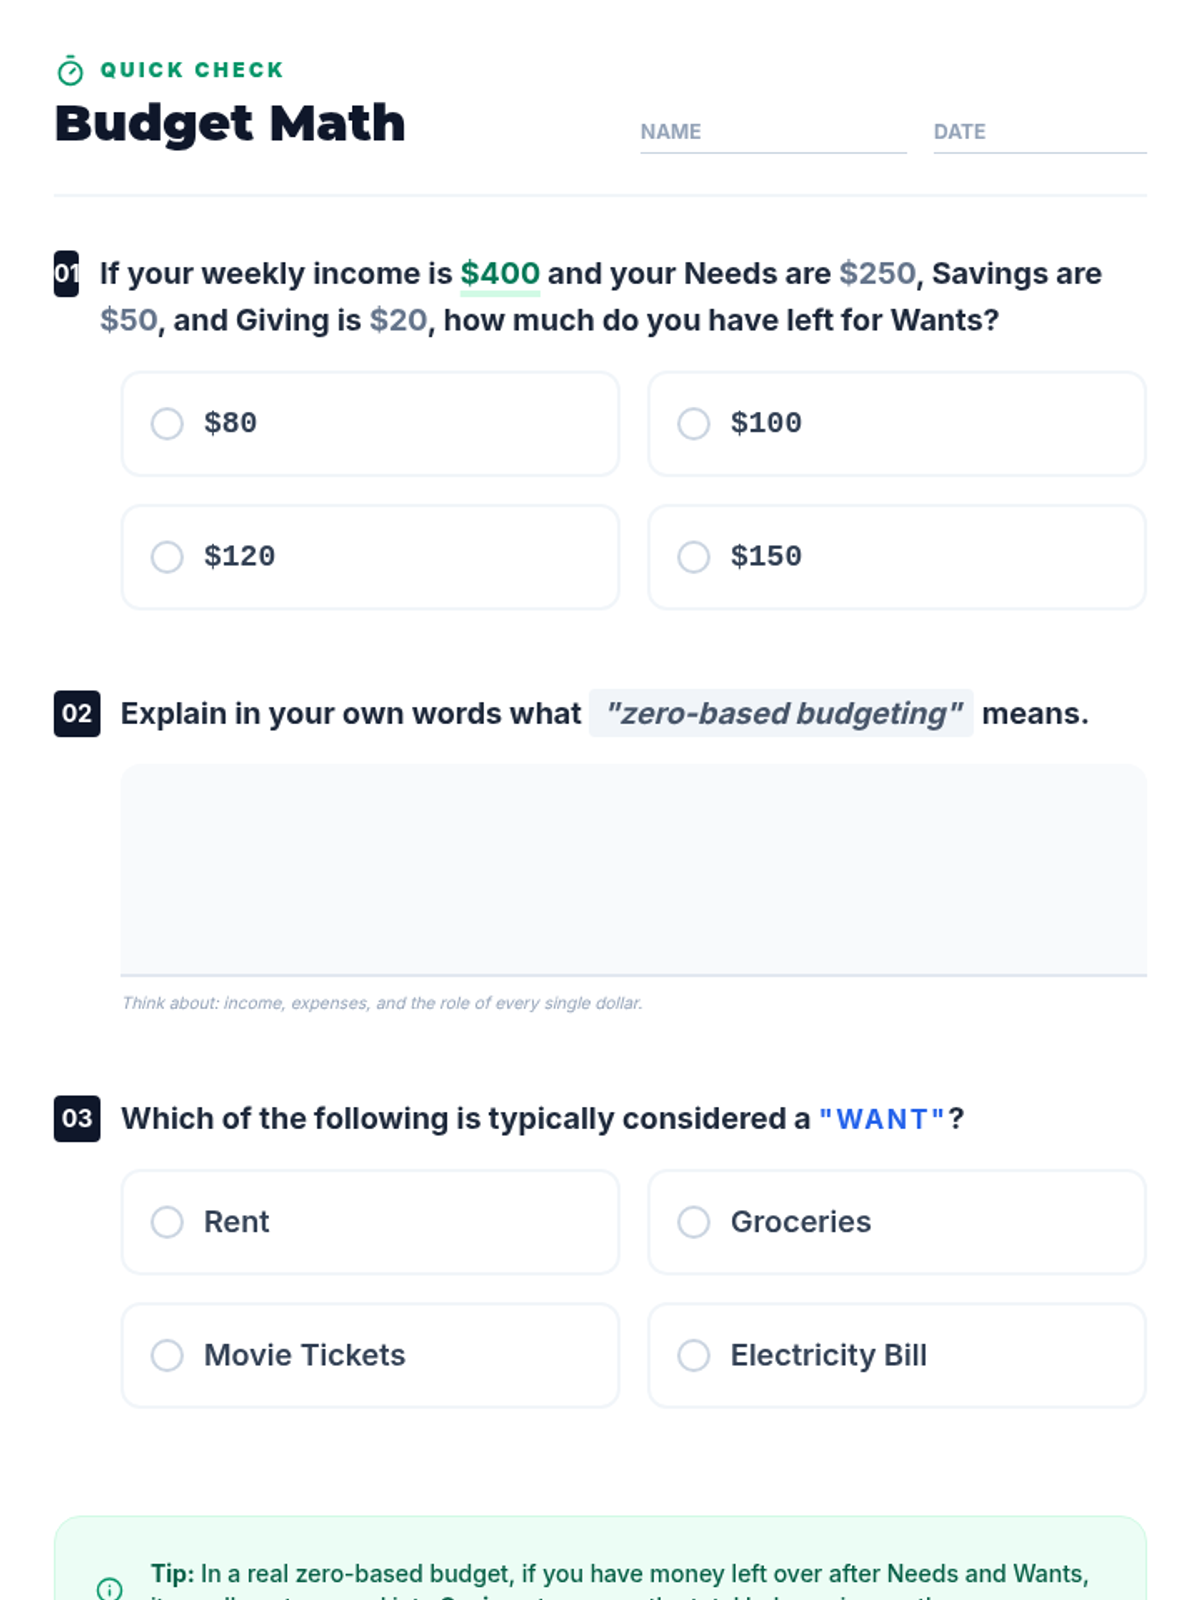Click the highlighted $400 income amount
The height and width of the screenshot is (1600, 1200).
tap(500, 274)
